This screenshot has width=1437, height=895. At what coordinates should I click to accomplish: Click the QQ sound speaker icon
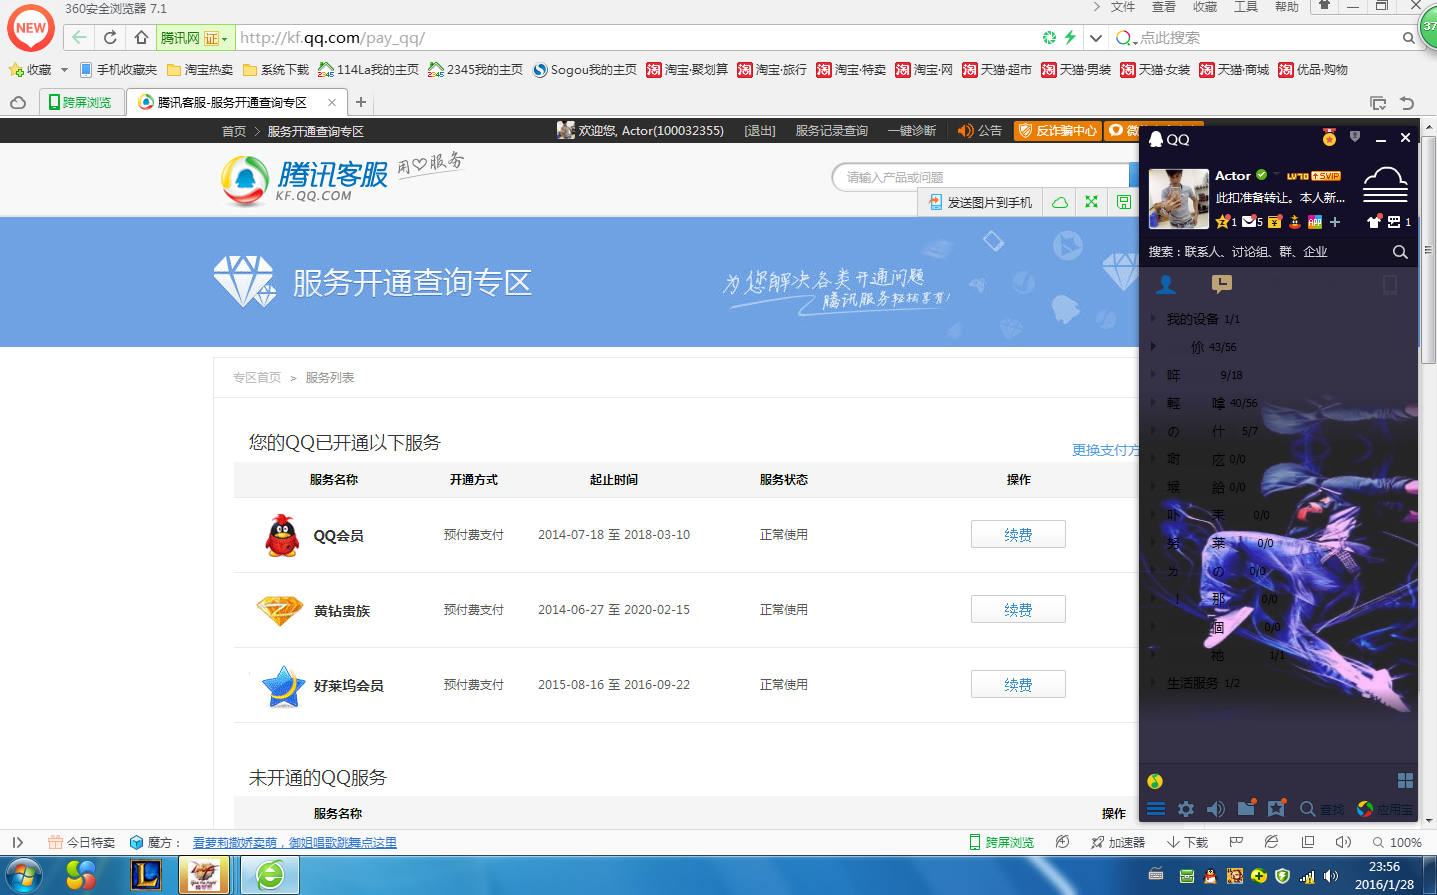[1216, 809]
